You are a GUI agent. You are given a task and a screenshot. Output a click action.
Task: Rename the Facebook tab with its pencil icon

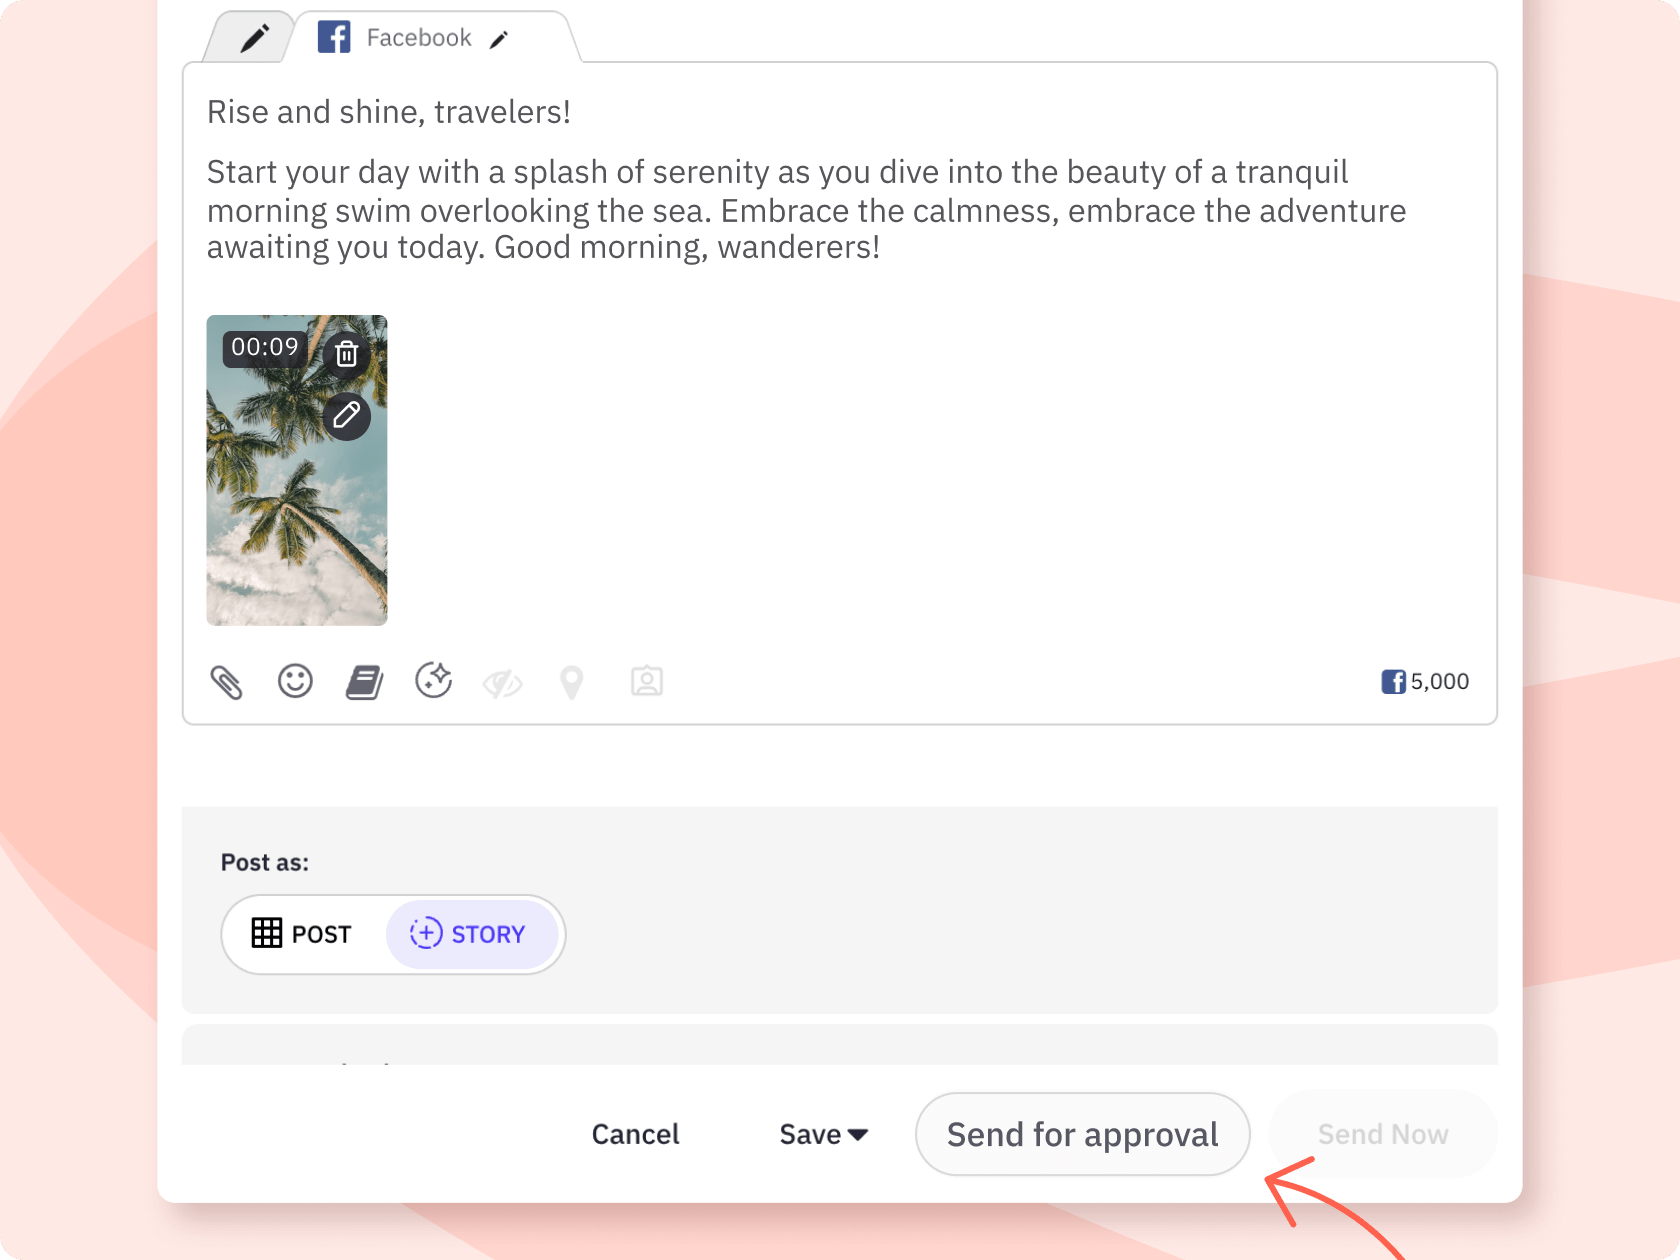(500, 40)
